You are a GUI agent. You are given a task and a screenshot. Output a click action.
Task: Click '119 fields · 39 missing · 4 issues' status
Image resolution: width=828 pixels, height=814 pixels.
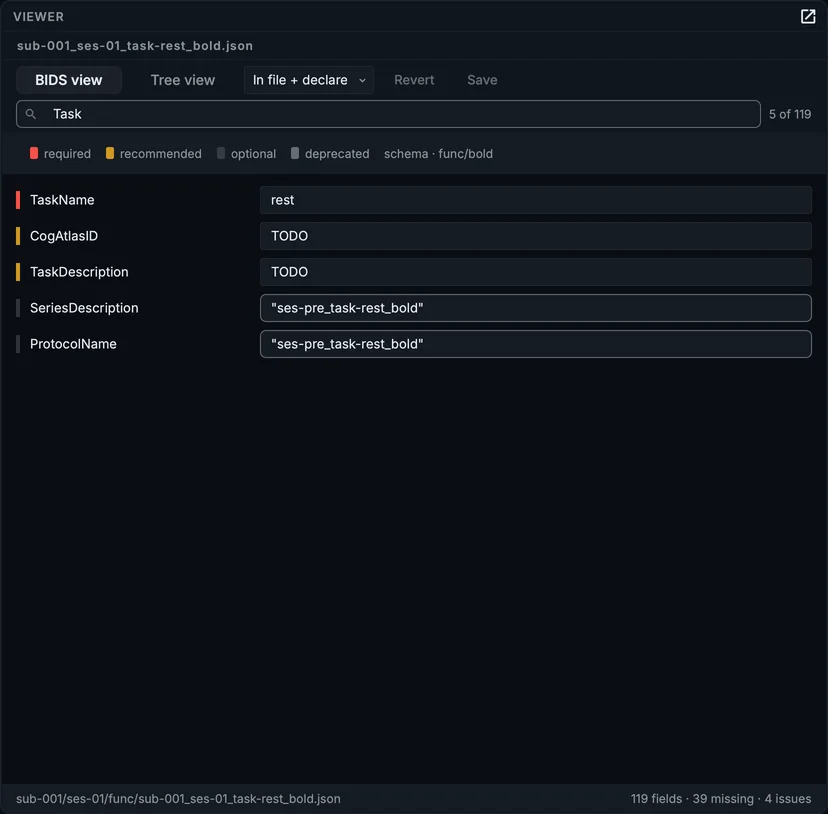pyautogui.click(x=721, y=798)
